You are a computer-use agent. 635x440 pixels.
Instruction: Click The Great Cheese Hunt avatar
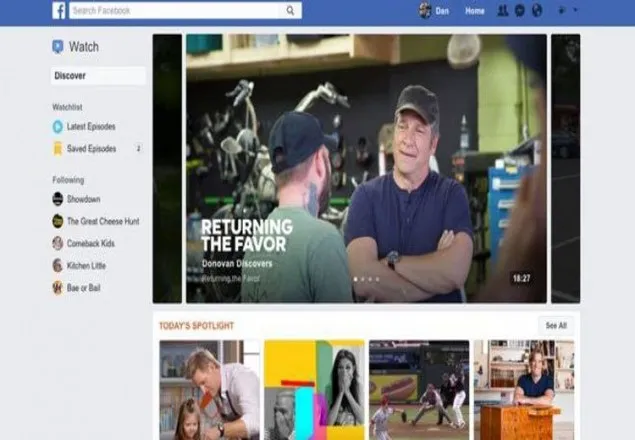(x=58, y=221)
